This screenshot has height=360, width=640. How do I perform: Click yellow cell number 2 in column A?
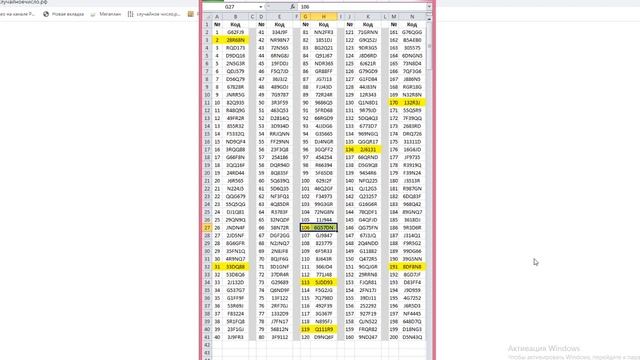tap(217, 40)
